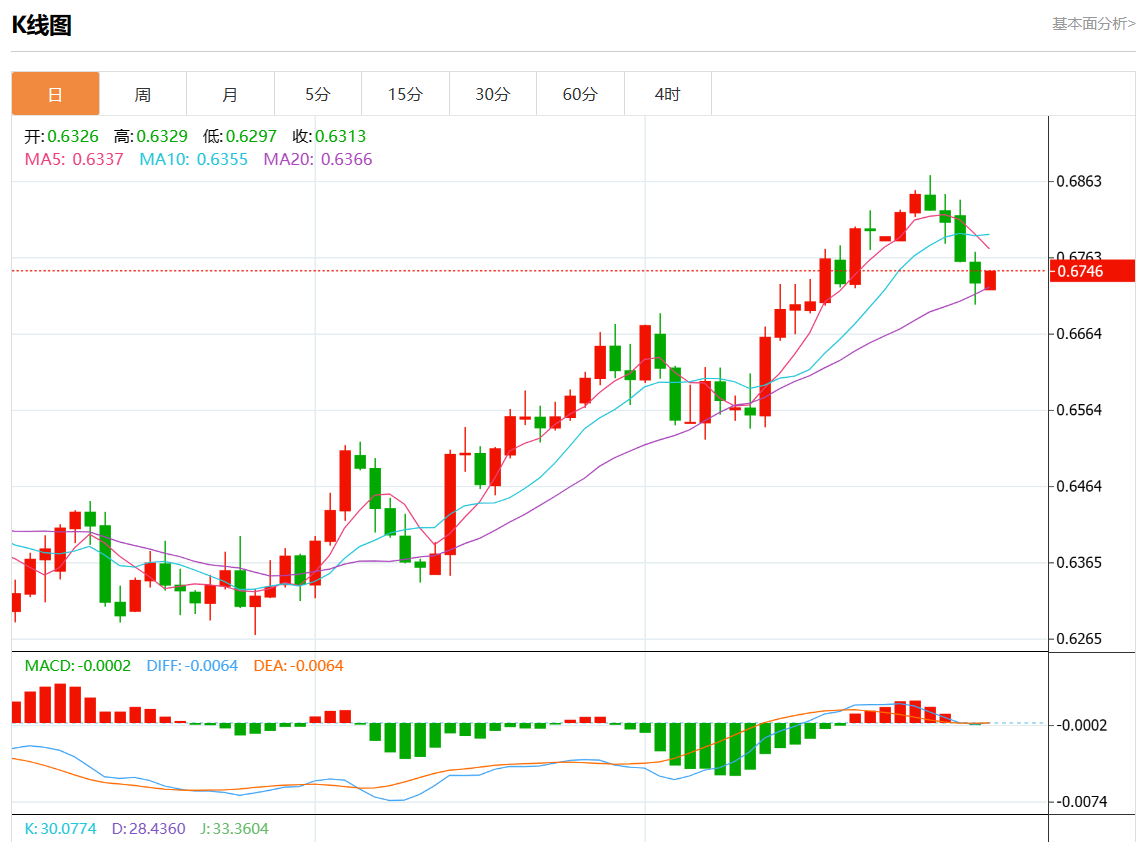Click the red 0.6746 current price tag

coord(1092,271)
